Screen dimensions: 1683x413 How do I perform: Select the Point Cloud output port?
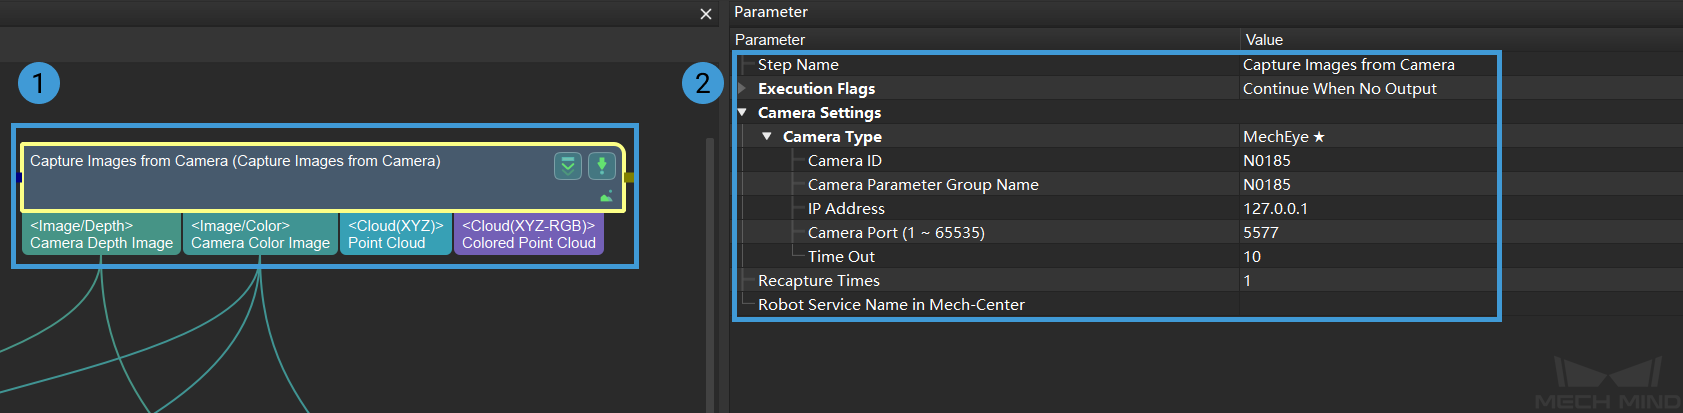point(395,235)
